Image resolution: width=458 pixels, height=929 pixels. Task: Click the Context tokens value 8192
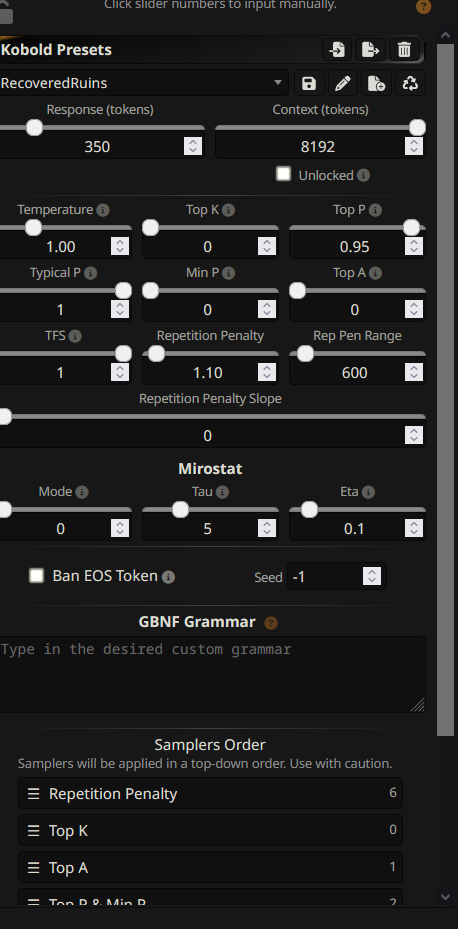(x=318, y=146)
